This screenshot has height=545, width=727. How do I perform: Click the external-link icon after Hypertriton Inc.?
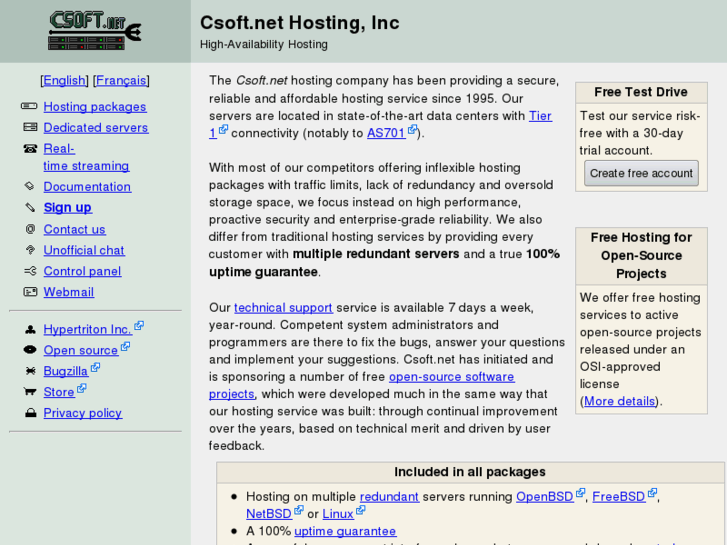coord(139,326)
